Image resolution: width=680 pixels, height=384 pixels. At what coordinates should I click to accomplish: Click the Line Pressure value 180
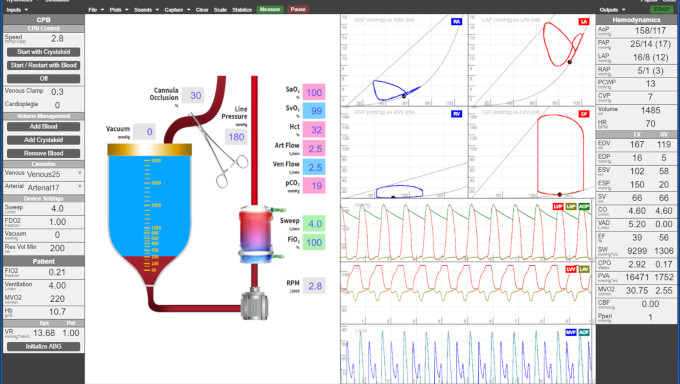[x=236, y=137]
